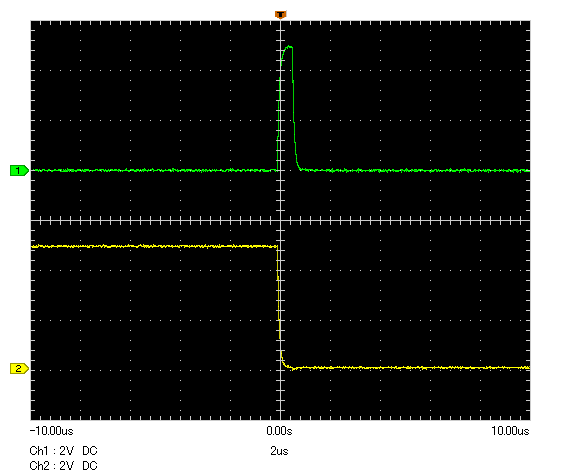
Task: Click the -10.00us time axis label
Action: coord(52,431)
